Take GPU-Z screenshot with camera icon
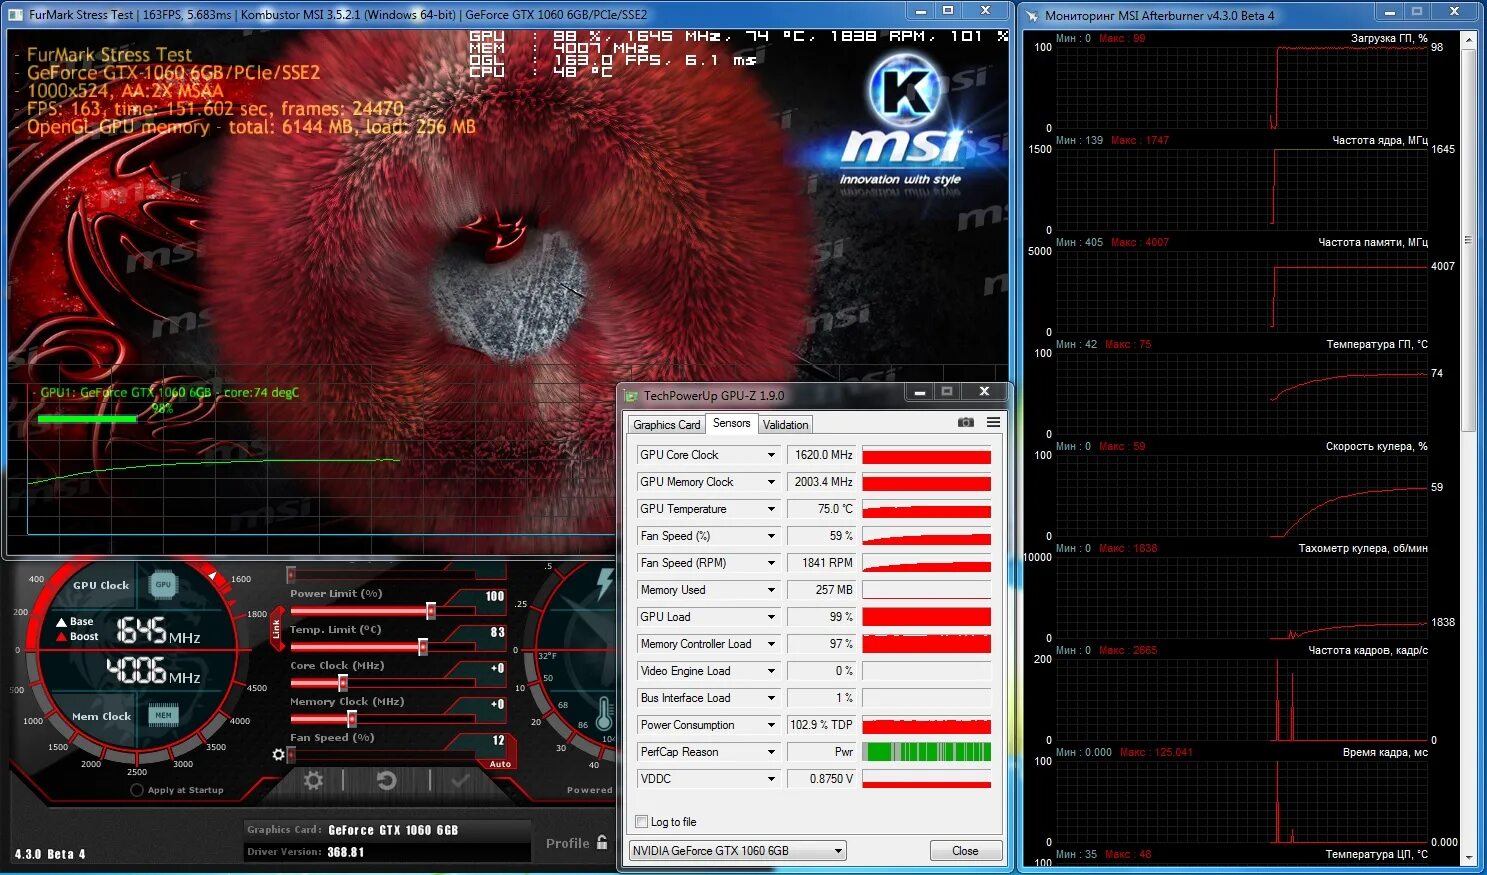Viewport: 1487px width, 875px height. pyautogui.click(x=965, y=423)
